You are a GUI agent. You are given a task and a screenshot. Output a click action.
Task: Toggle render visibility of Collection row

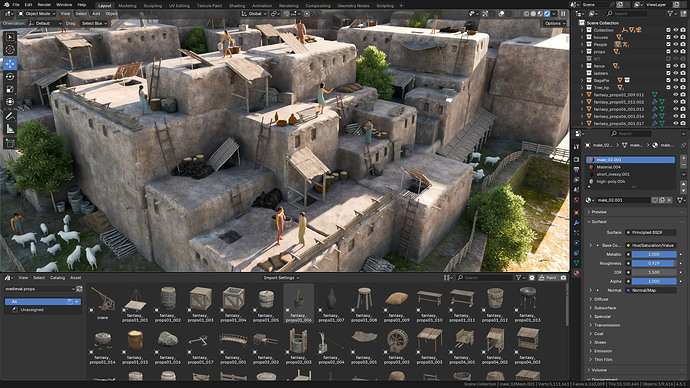[683, 30]
